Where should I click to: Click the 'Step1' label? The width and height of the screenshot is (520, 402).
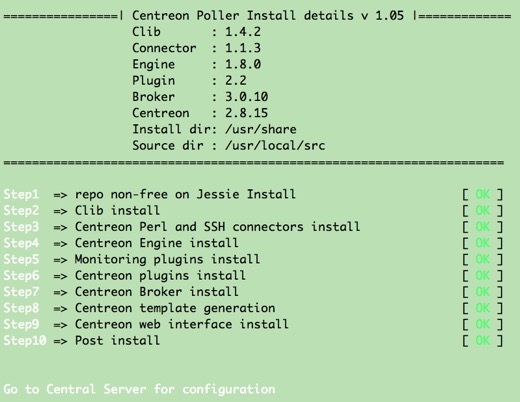21,194
